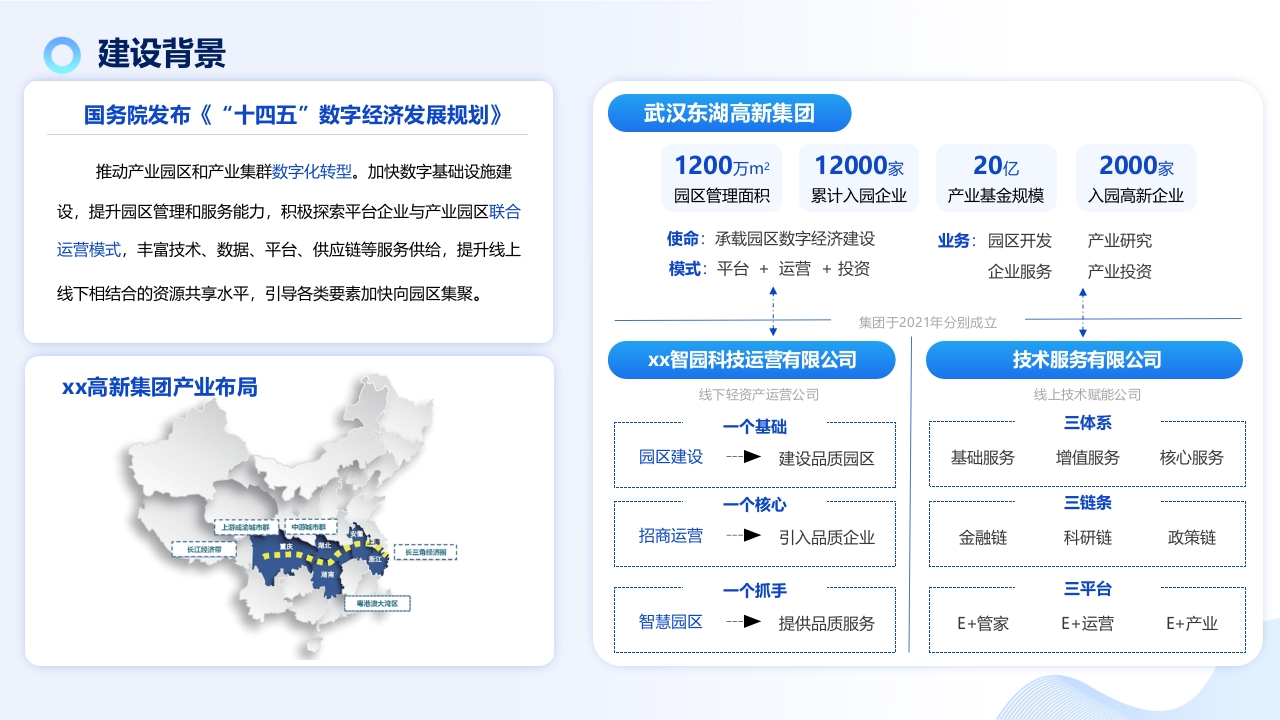This screenshot has height=720, width=1280.
Task: Click the 产业研究 business item
Action: [1120, 240]
